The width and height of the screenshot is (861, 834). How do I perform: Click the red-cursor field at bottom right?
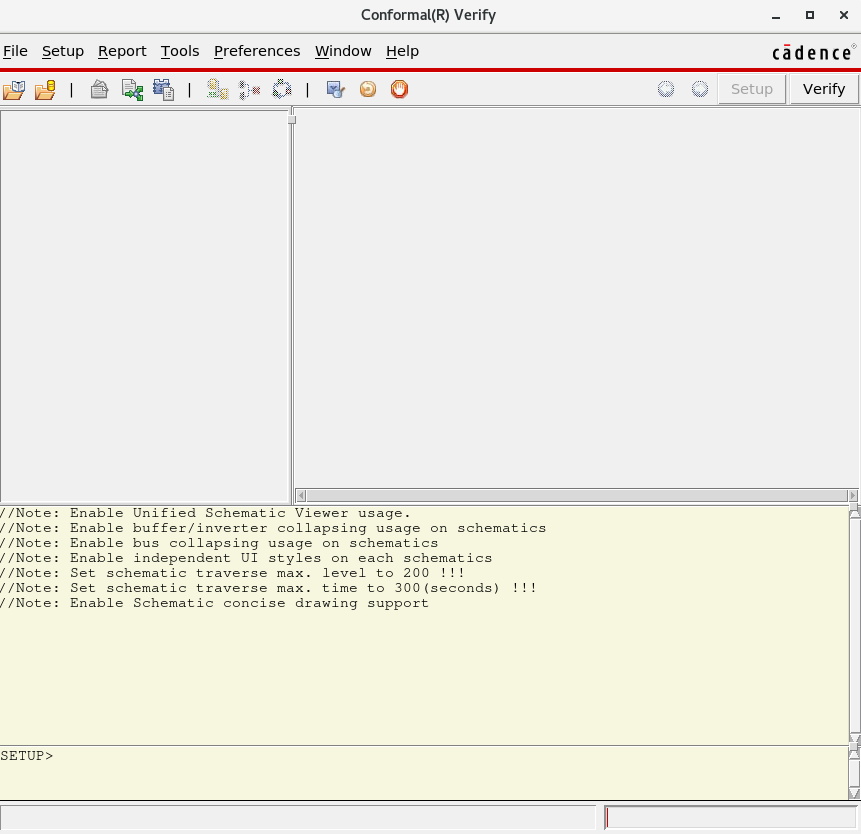(x=731, y=818)
